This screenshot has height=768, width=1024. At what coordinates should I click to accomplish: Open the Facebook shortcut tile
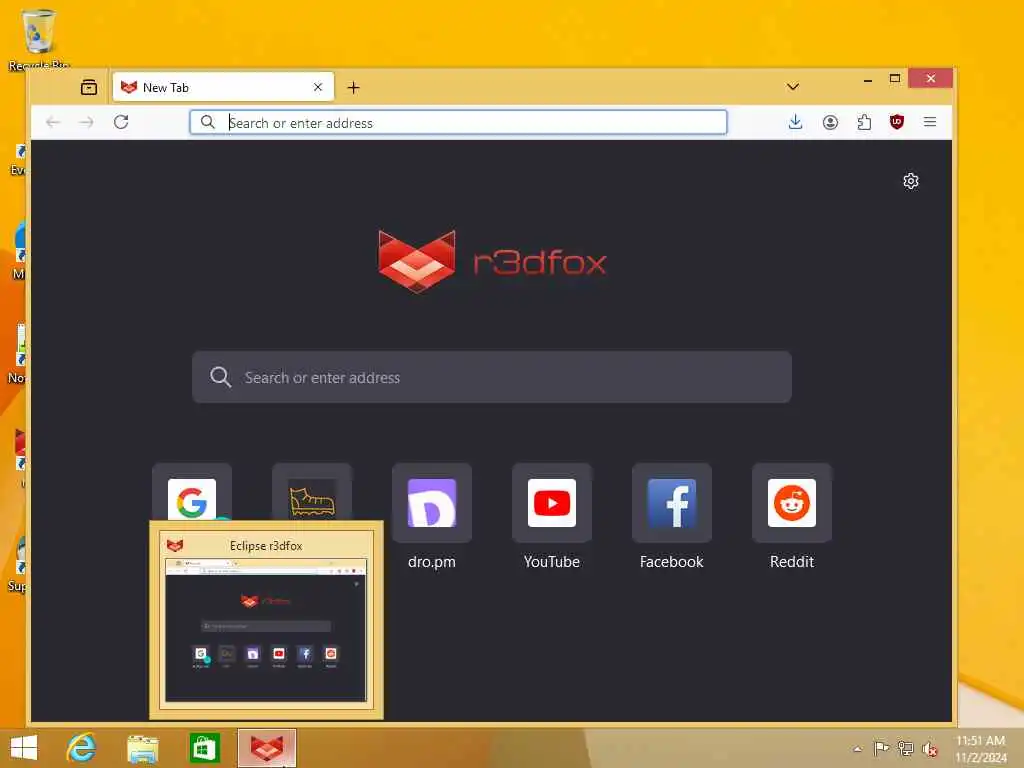pos(672,503)
